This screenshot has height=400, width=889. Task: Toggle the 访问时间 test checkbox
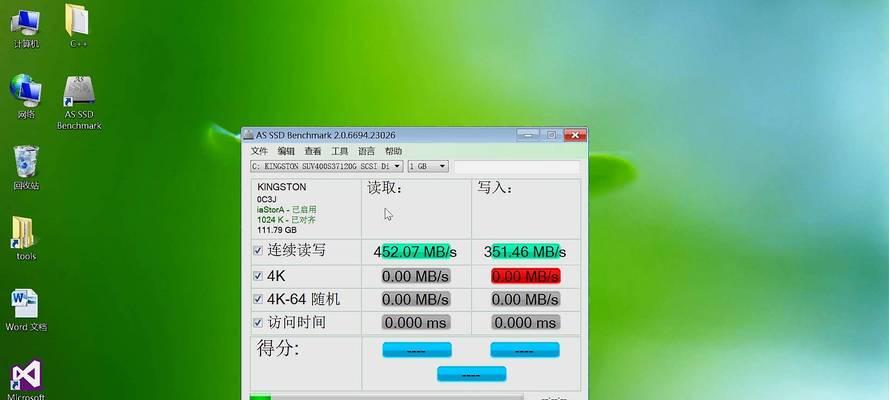click(257, 322)
